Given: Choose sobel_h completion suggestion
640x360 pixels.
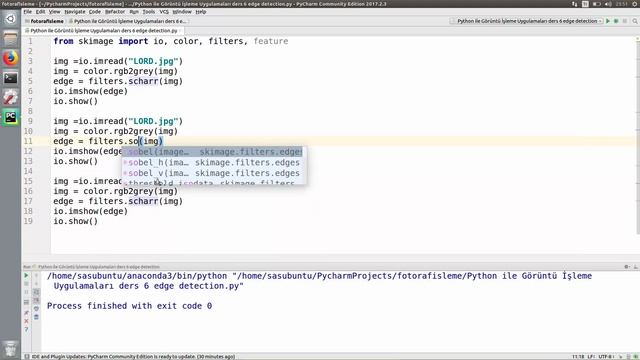Looking at the screenshot, I should [x=212, y=162].
